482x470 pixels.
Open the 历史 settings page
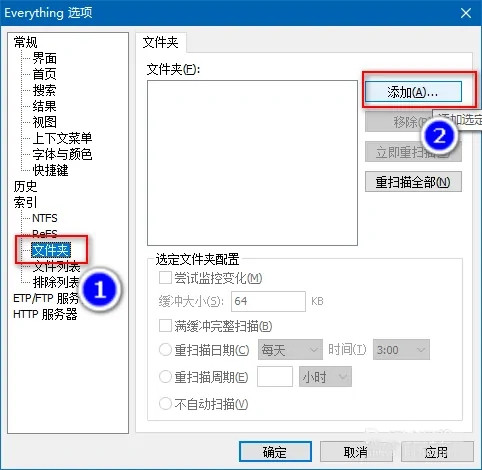click(x=25, y=186)
